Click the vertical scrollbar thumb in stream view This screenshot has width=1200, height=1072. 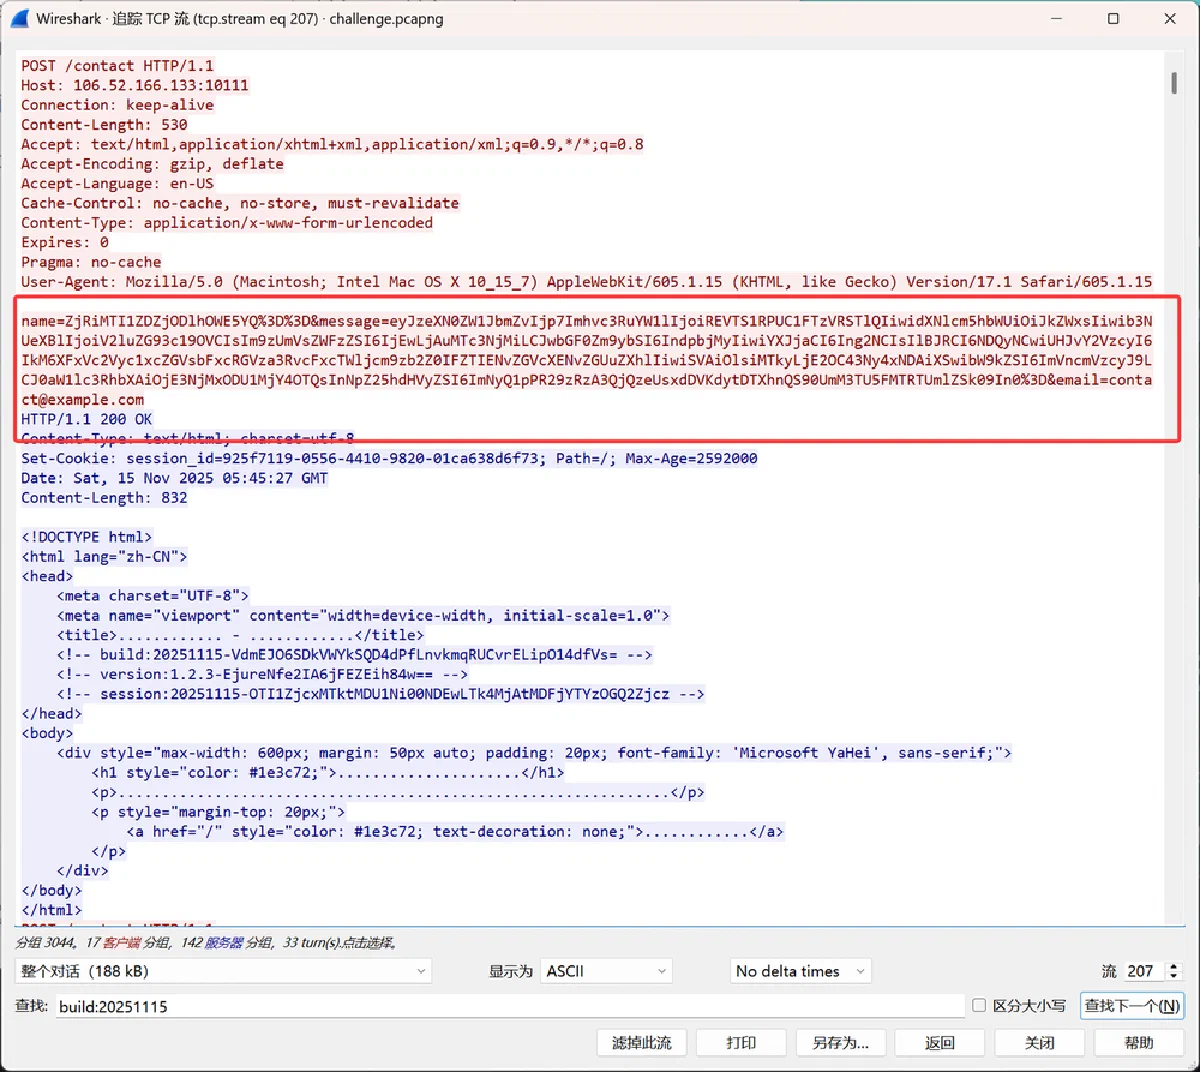[1174, 82]
